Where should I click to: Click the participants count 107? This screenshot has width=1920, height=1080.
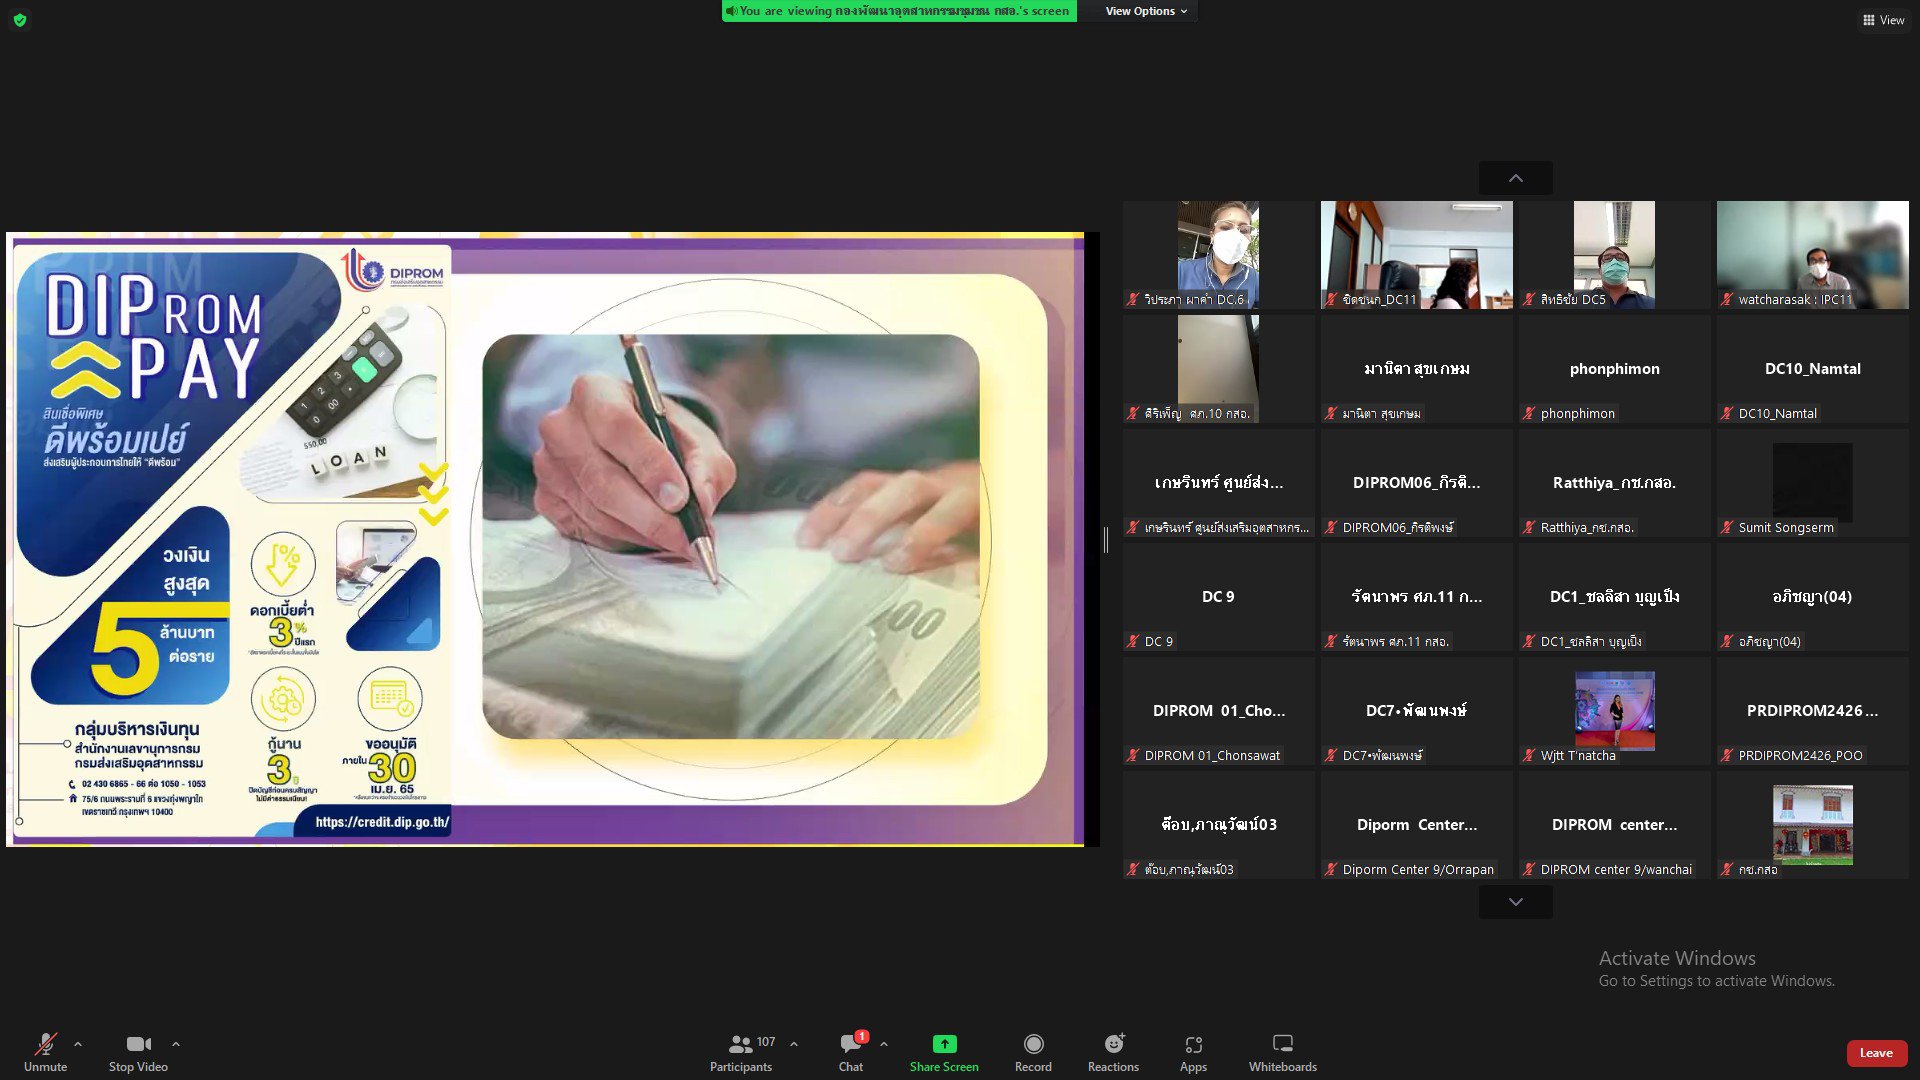pyautogui.click(x=766, y=1042)
